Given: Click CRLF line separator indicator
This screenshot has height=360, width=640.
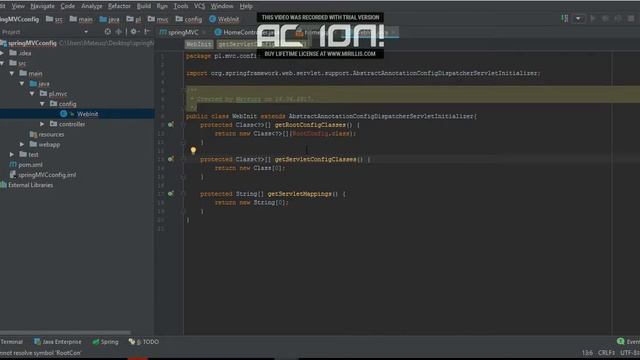Looking at the screenshot, I should click(x=606, y=353).
